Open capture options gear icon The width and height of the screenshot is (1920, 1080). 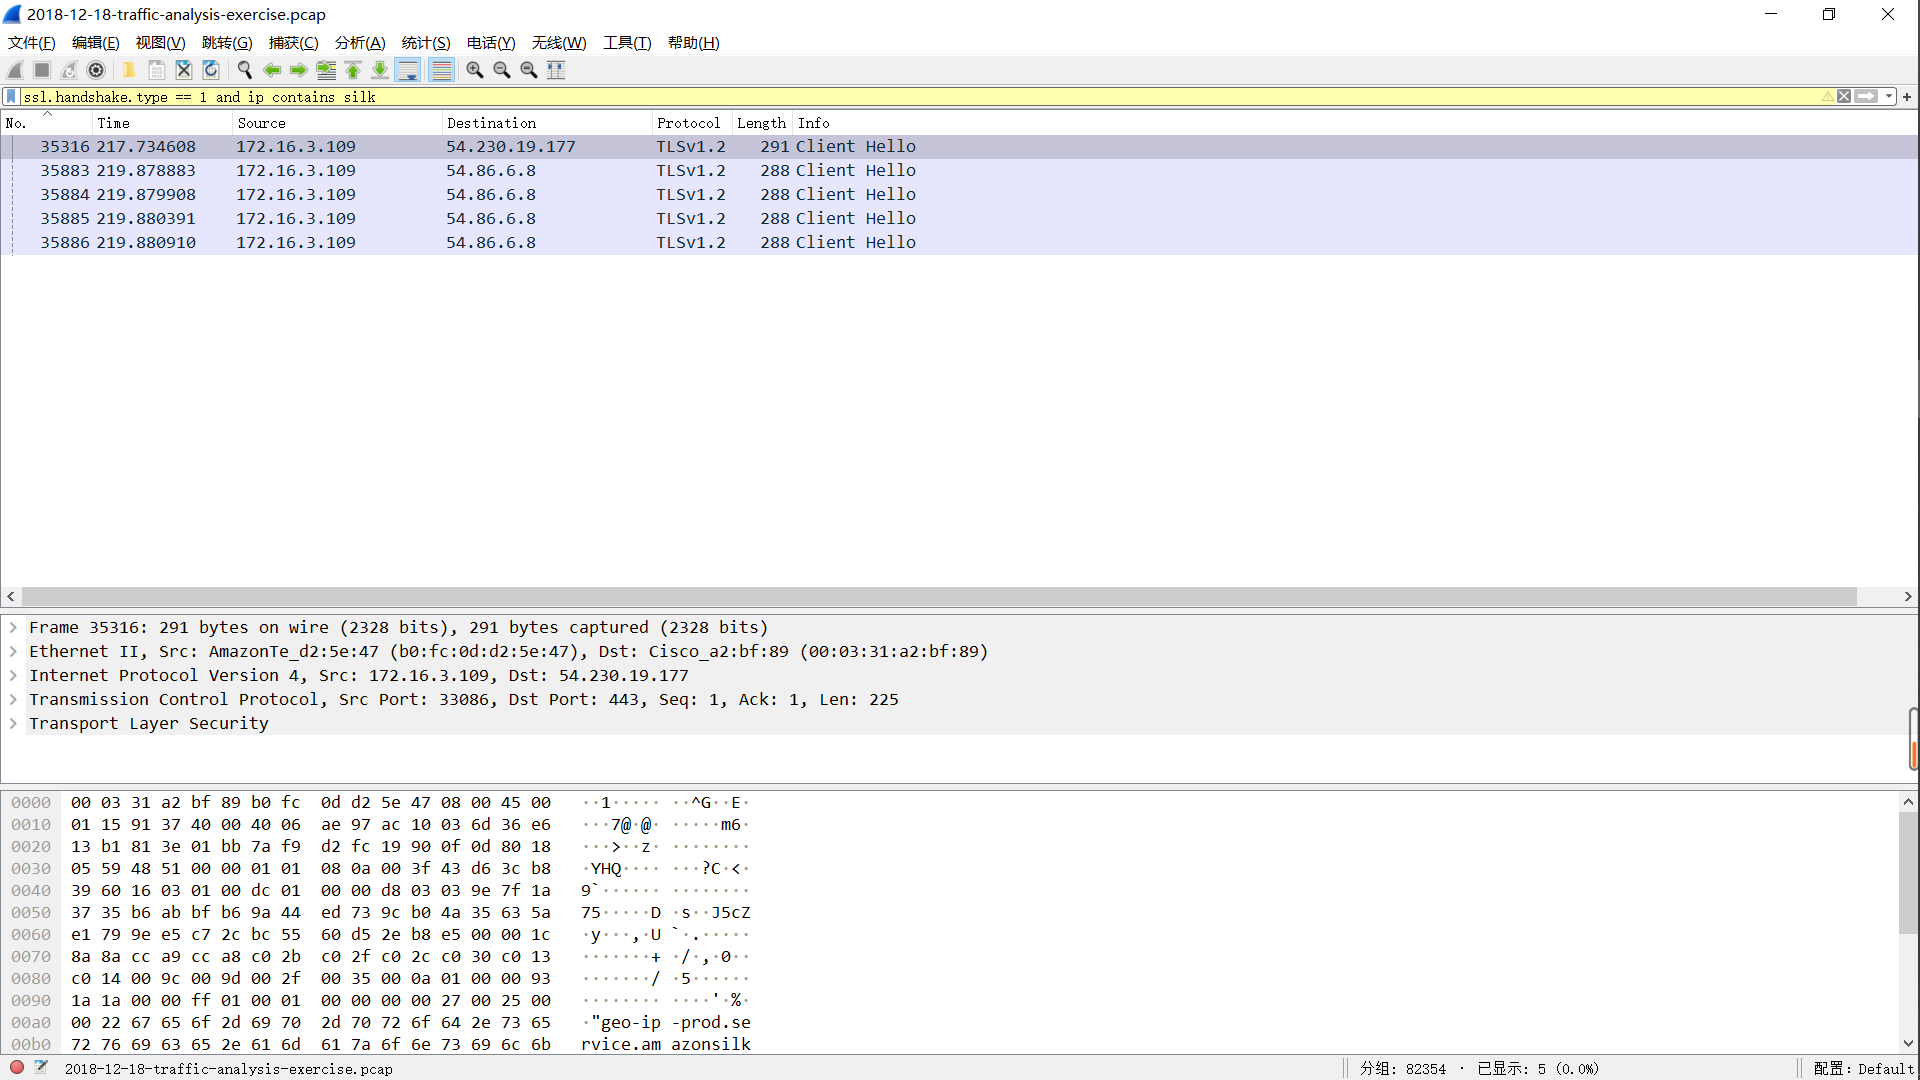coord(96,70)
